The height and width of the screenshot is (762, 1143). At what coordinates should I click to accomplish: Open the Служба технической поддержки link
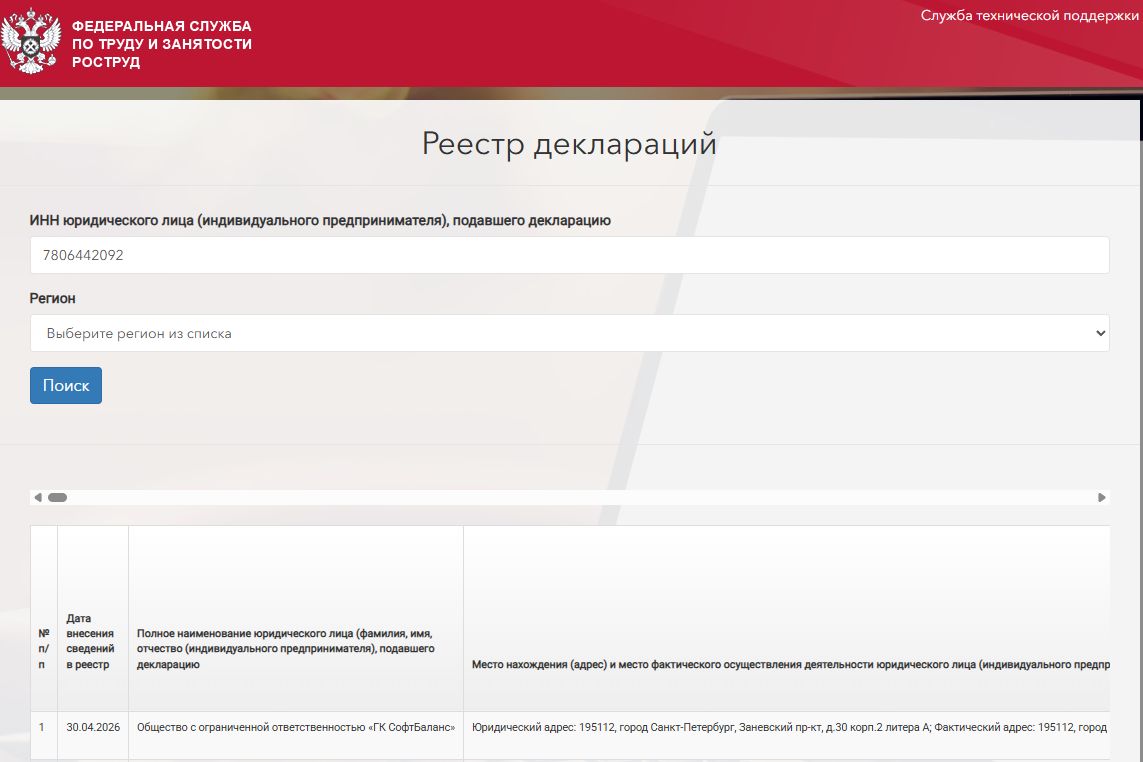(1029, 15)
